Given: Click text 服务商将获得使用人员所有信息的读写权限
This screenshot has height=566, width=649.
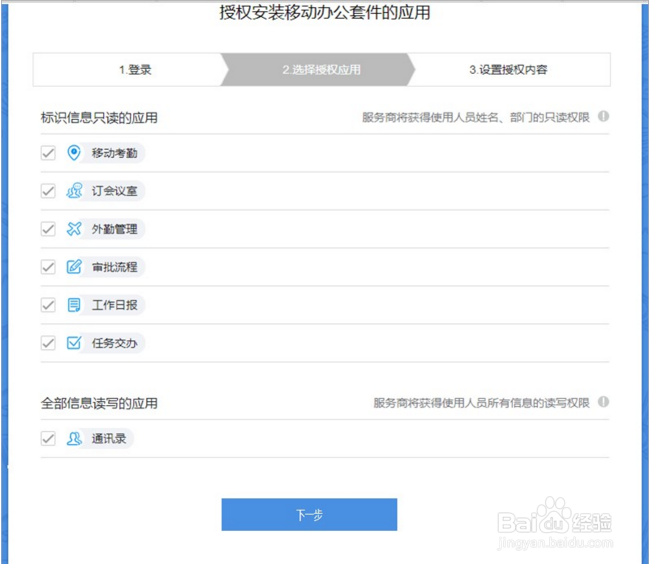Looking at the screenshot, I should click(481, 403).
